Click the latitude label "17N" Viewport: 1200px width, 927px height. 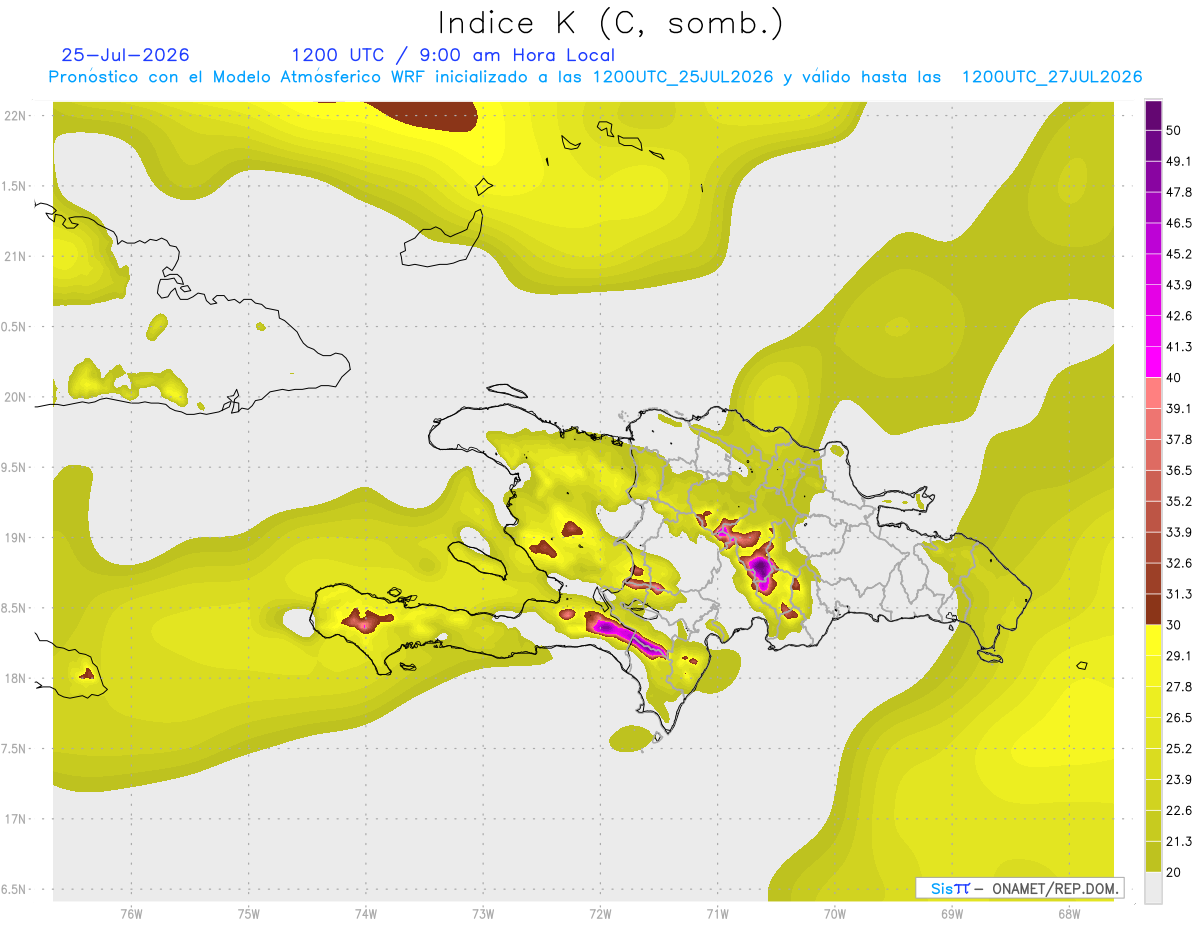[15, 819]
